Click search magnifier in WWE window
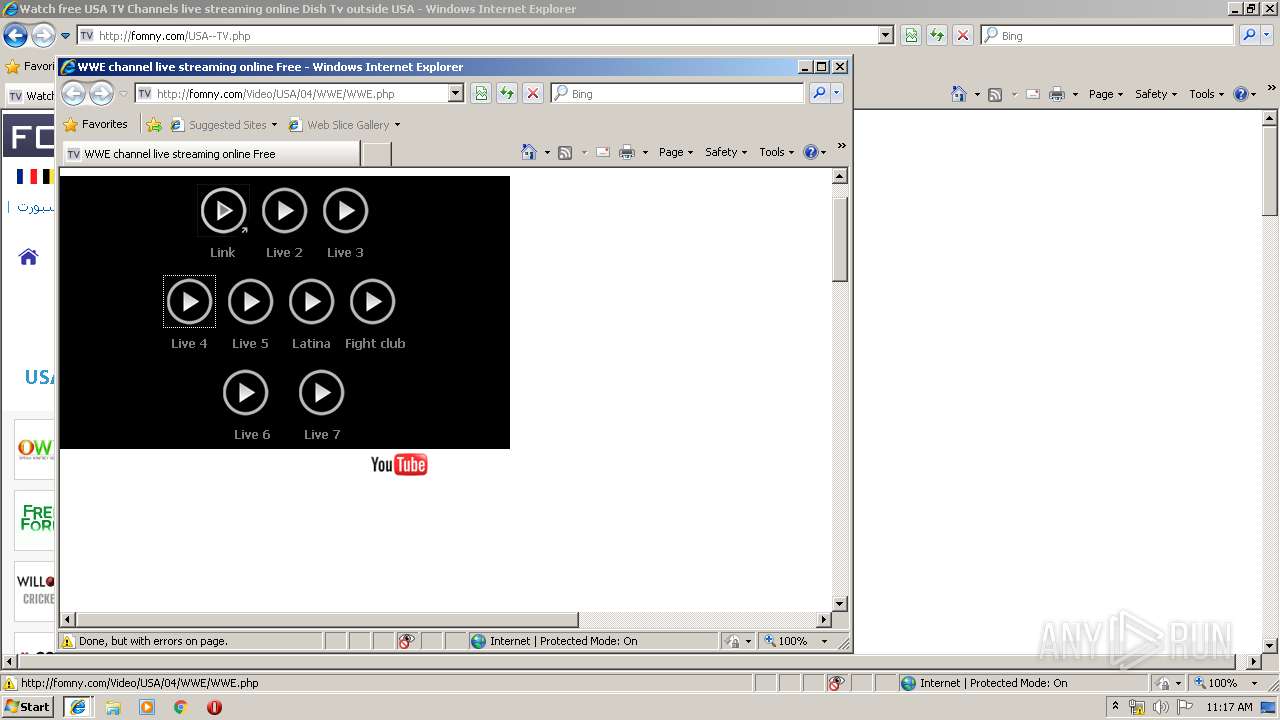Viewport: 1280px width, 720px height. click(x=819, y=93)
